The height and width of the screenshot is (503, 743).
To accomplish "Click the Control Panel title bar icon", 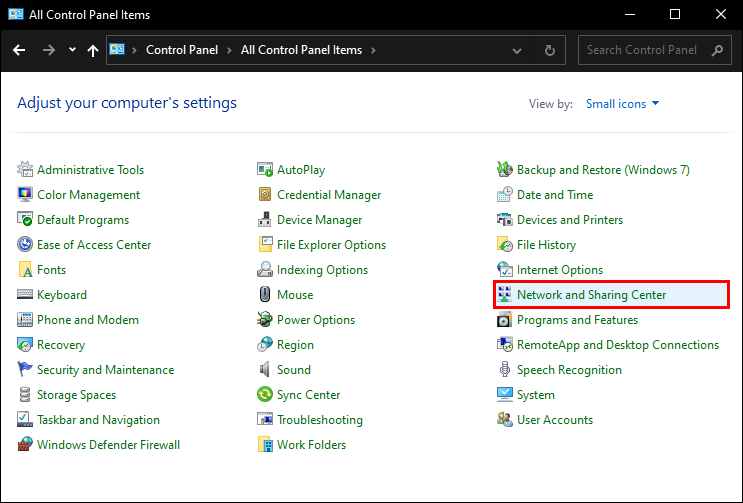I will 16,14.
